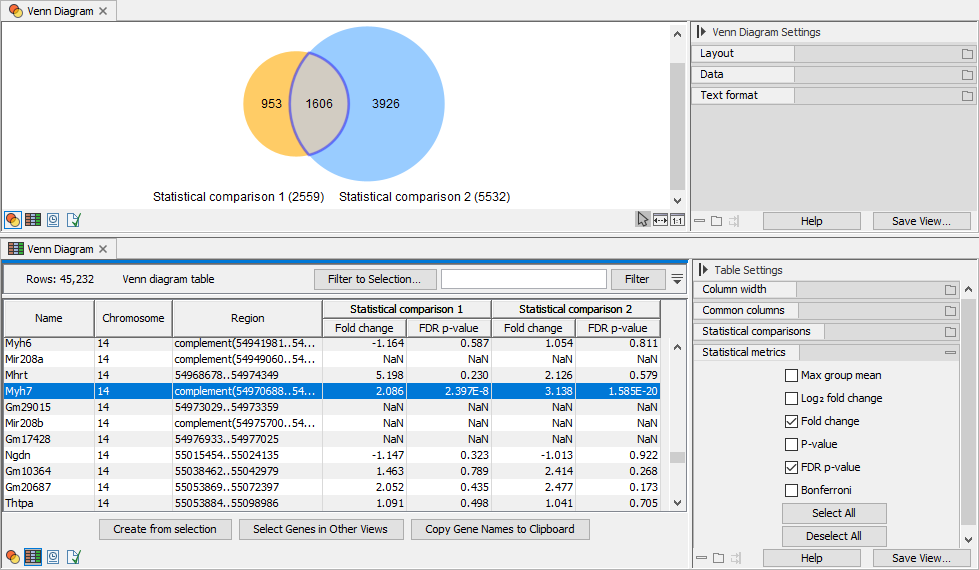The height and width of the screenshot is (570, 979).
Task: Select the arrow pointer selection tool
Action: click(643, 220)
